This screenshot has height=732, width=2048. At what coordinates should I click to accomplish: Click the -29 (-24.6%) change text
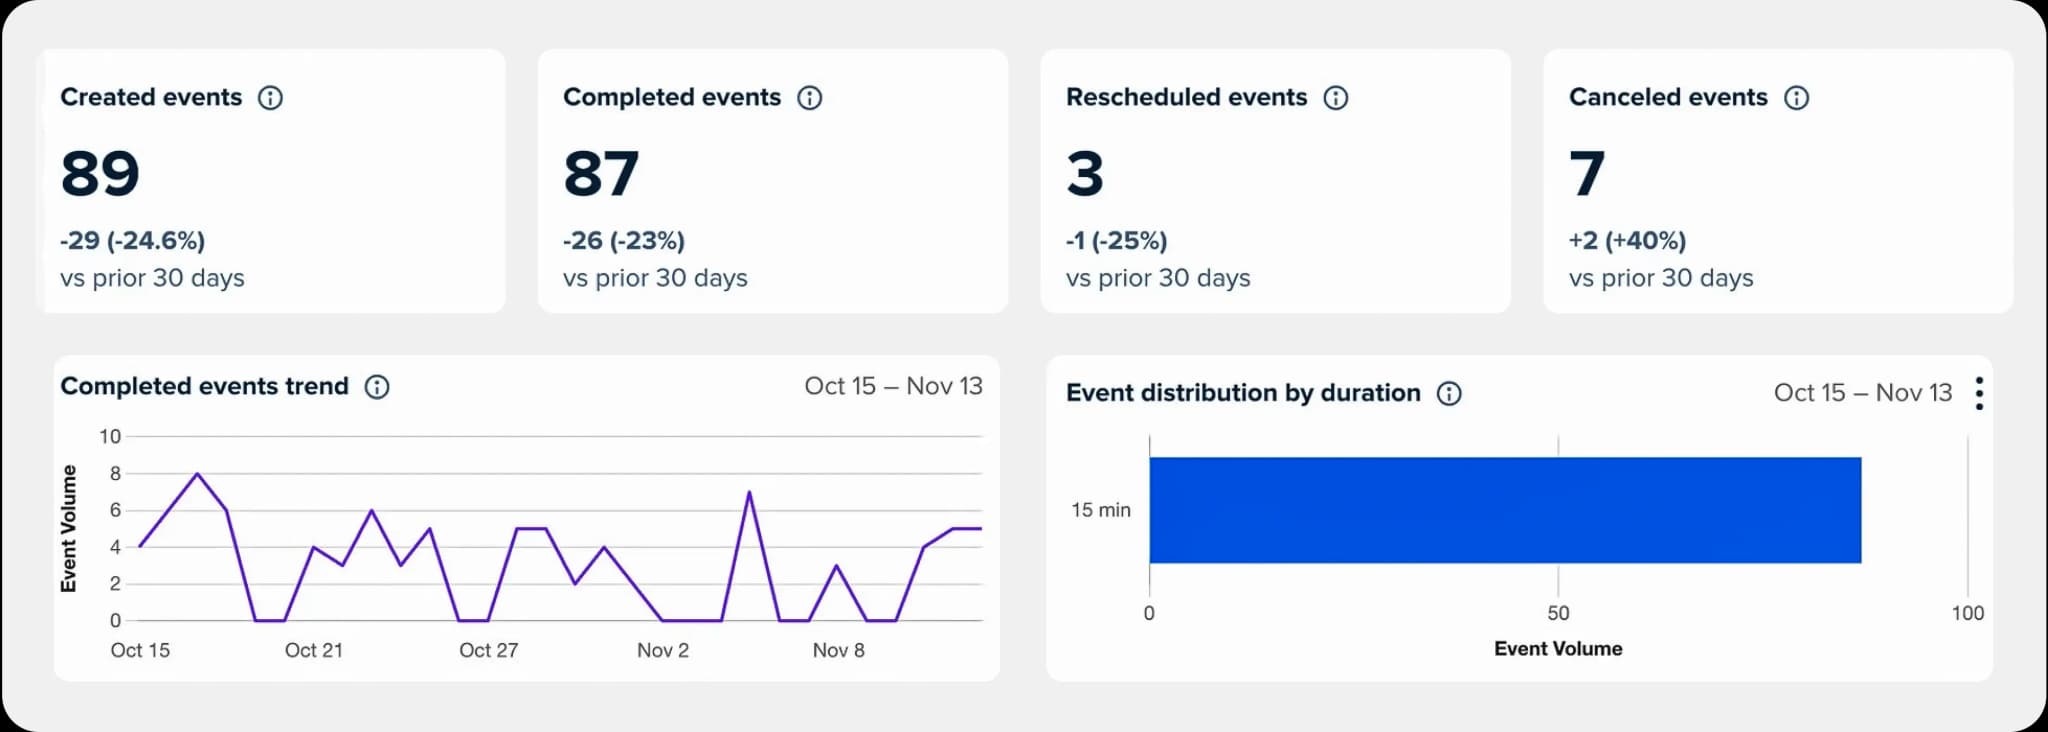point(132,241)
